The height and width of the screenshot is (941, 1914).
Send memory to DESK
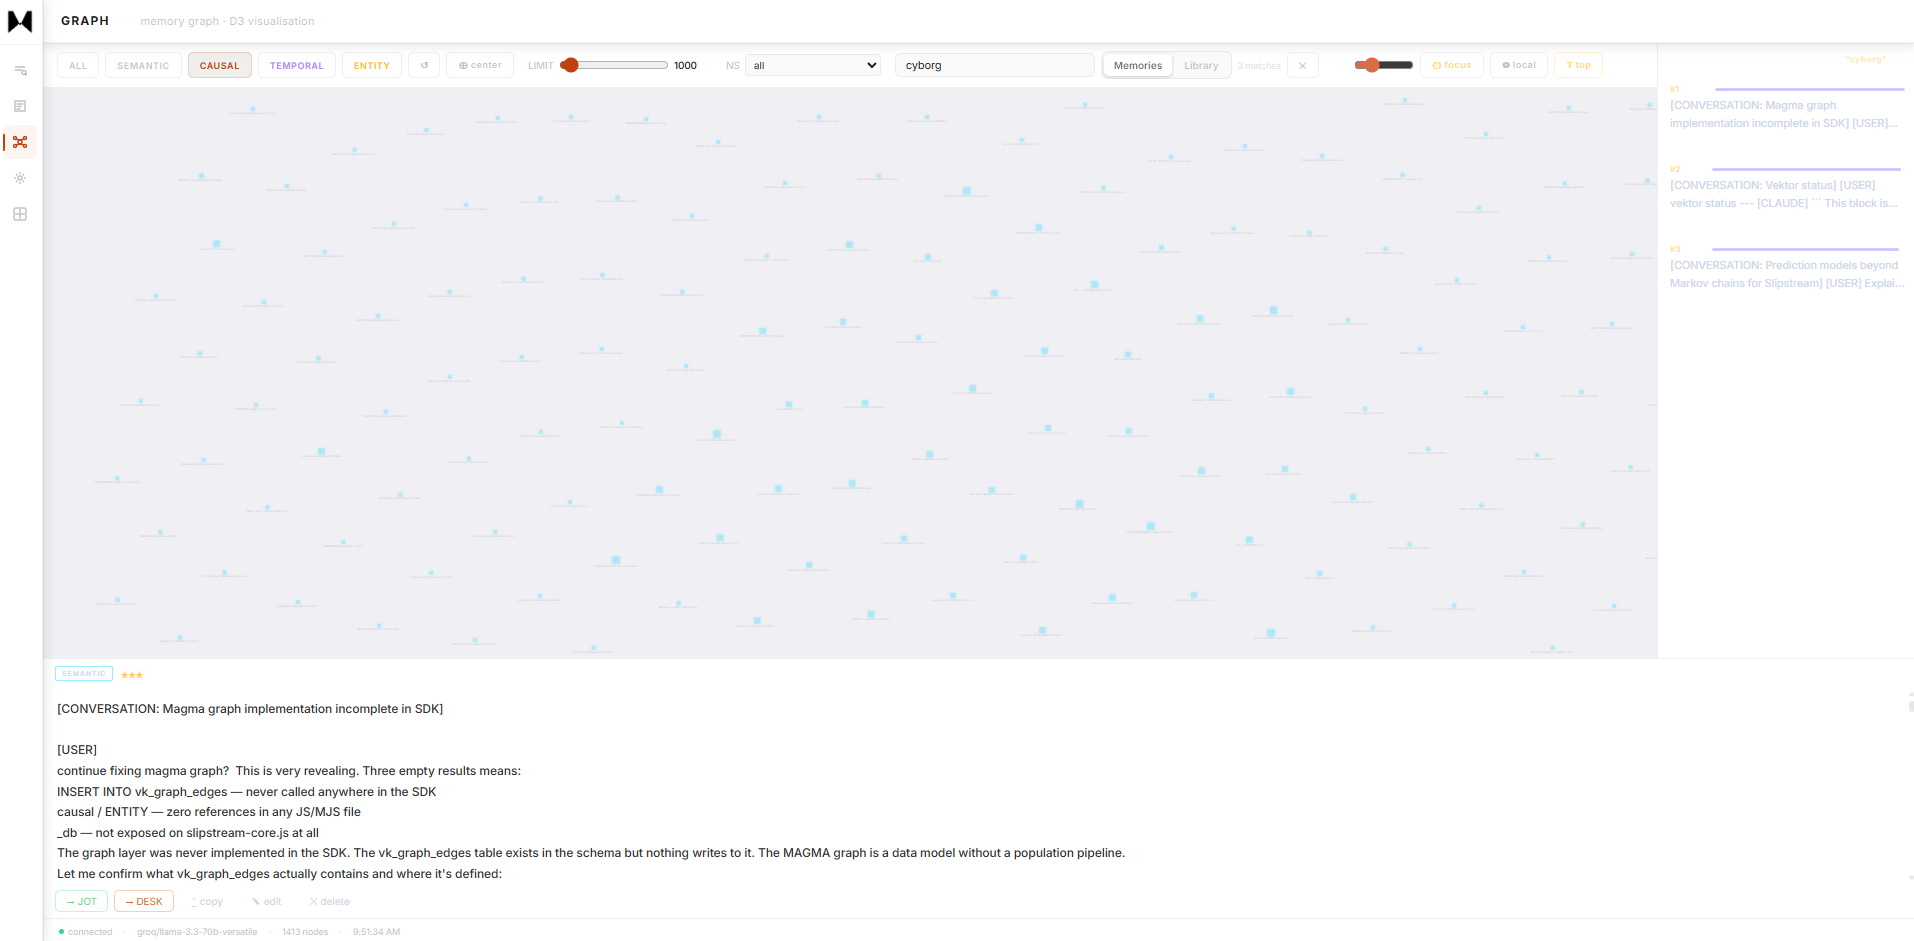144,901
